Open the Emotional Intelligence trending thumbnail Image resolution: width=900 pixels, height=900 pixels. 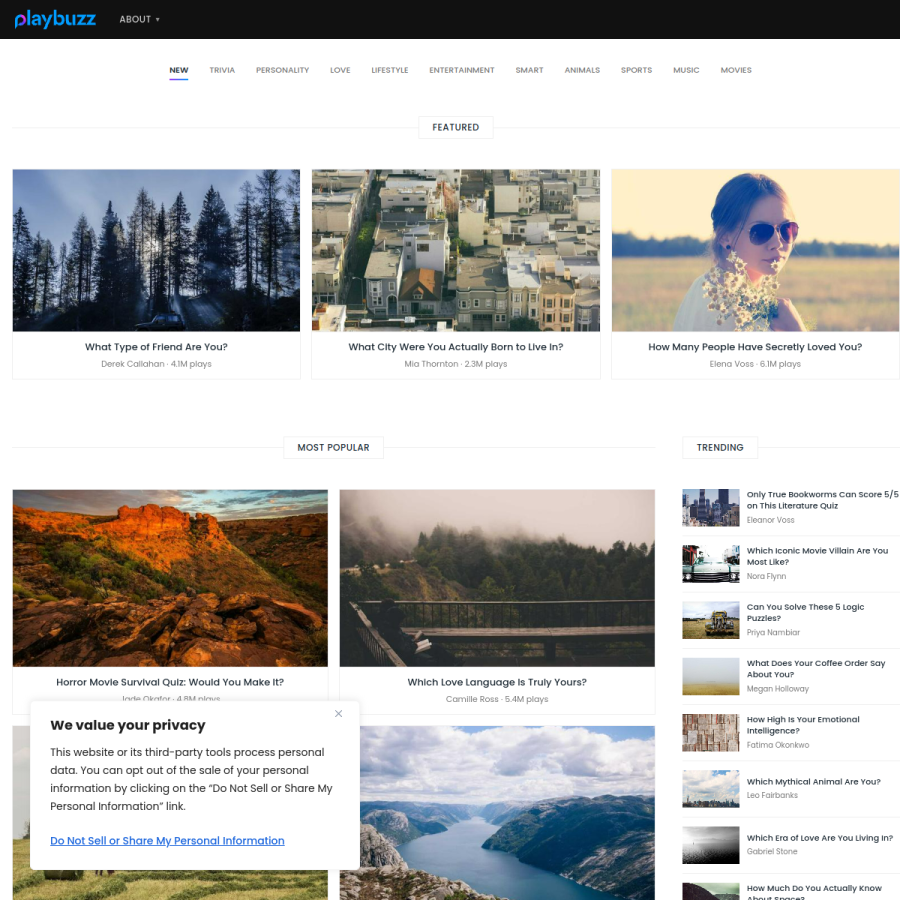(x=711, y=732)
